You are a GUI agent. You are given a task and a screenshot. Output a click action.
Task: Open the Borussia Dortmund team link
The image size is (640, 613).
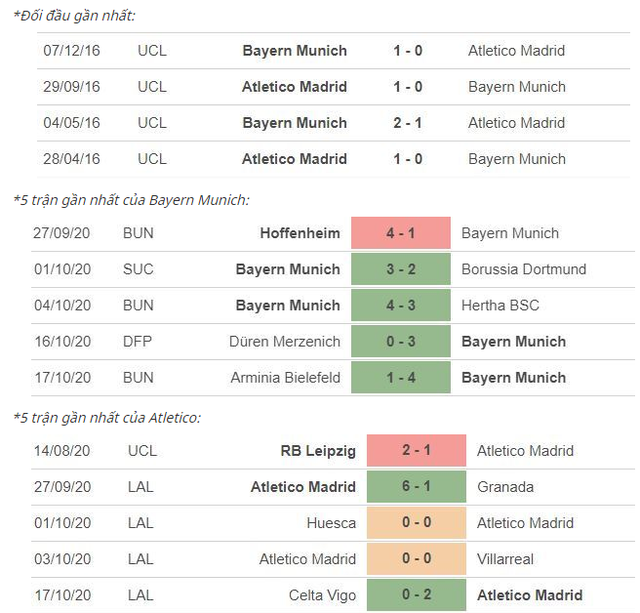point(524,269)
